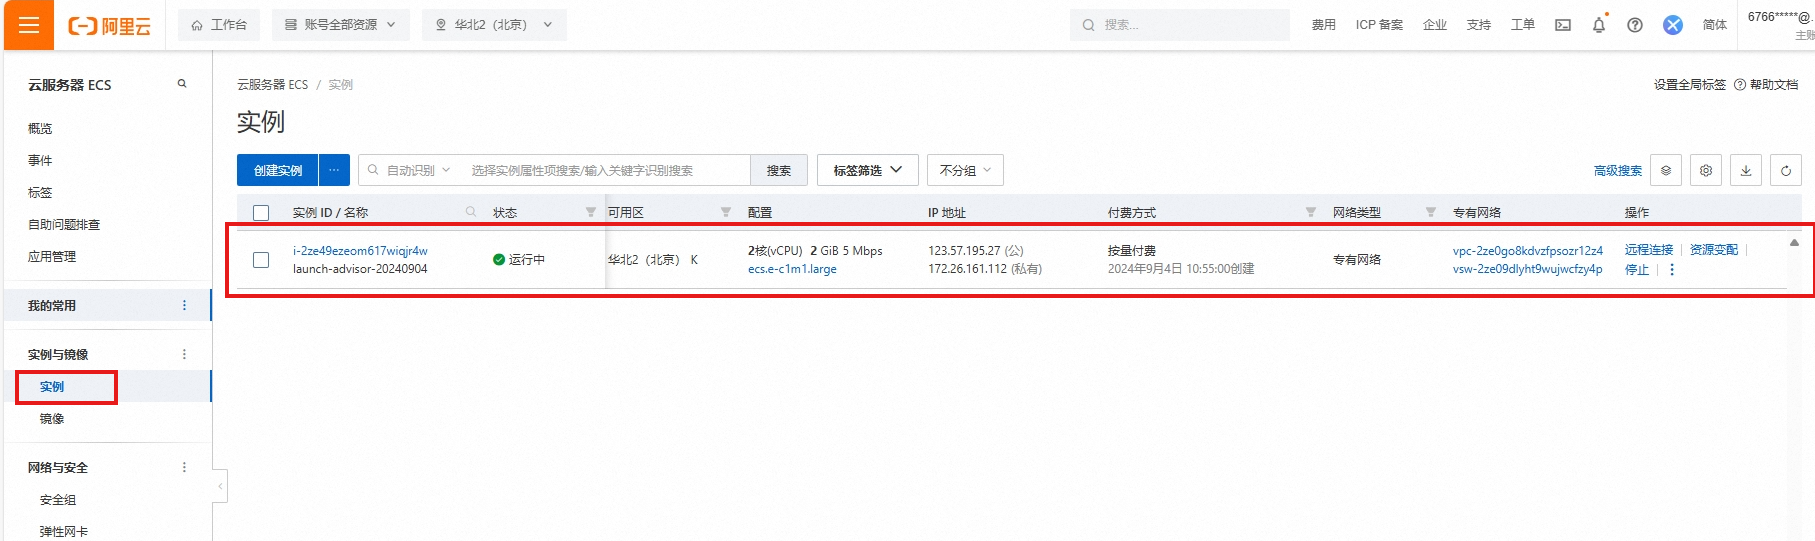This screenshot has height=541, width=1815.
Task: Click the ecs.e-c1m1.large spec link
Action: (792, 269)
